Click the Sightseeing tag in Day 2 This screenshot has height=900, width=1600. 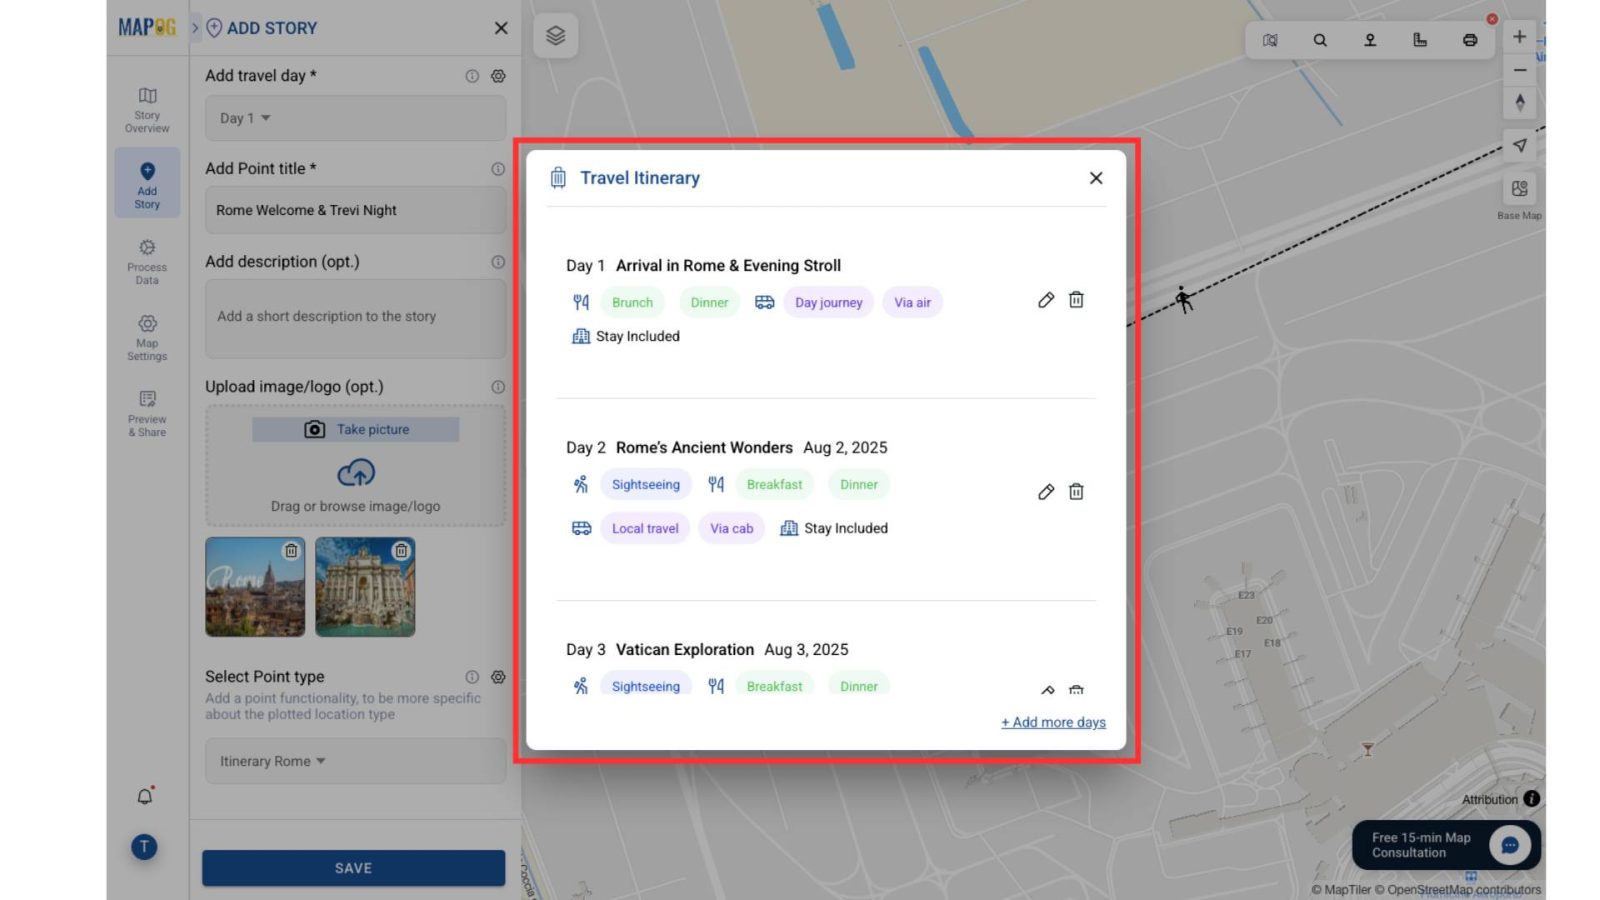click(x=646, y=485)
